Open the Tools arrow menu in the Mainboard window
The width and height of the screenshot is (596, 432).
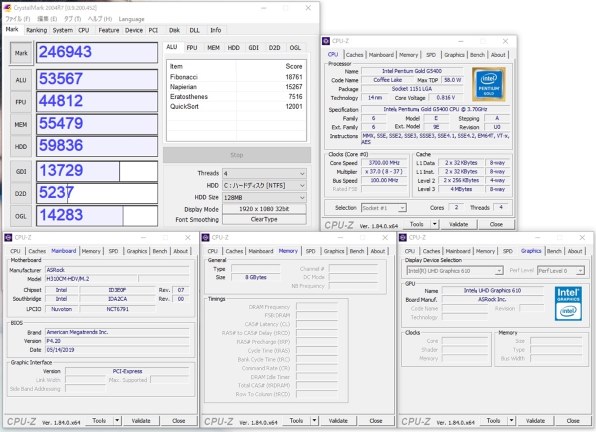click(117, 421)
